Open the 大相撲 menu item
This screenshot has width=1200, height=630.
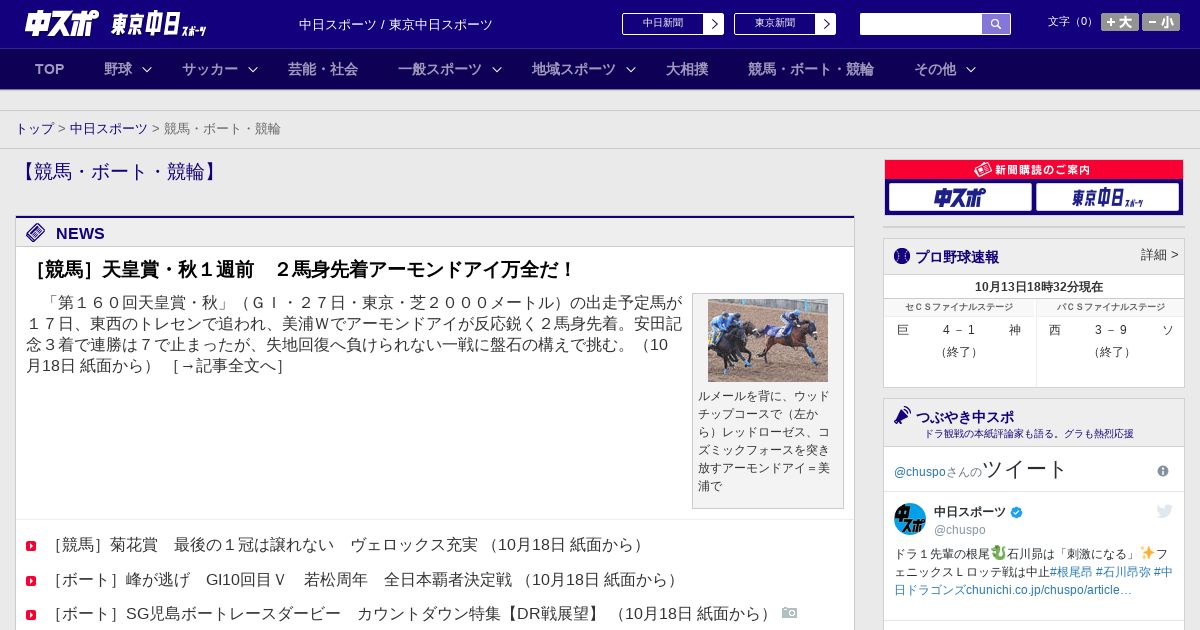point(687,69)
